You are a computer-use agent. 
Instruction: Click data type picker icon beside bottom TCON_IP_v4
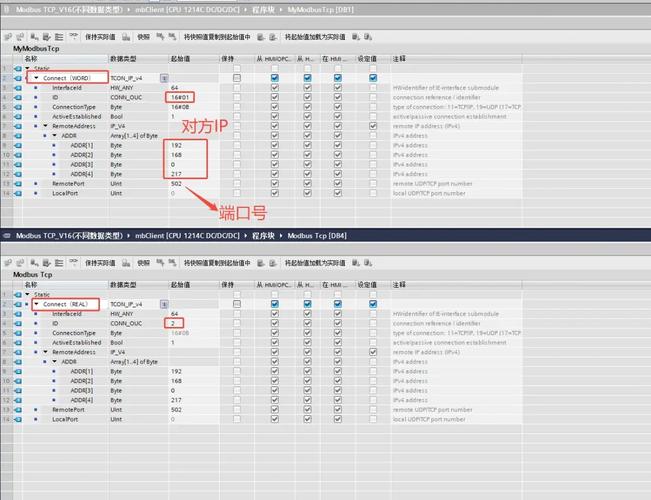coord(163,304)
